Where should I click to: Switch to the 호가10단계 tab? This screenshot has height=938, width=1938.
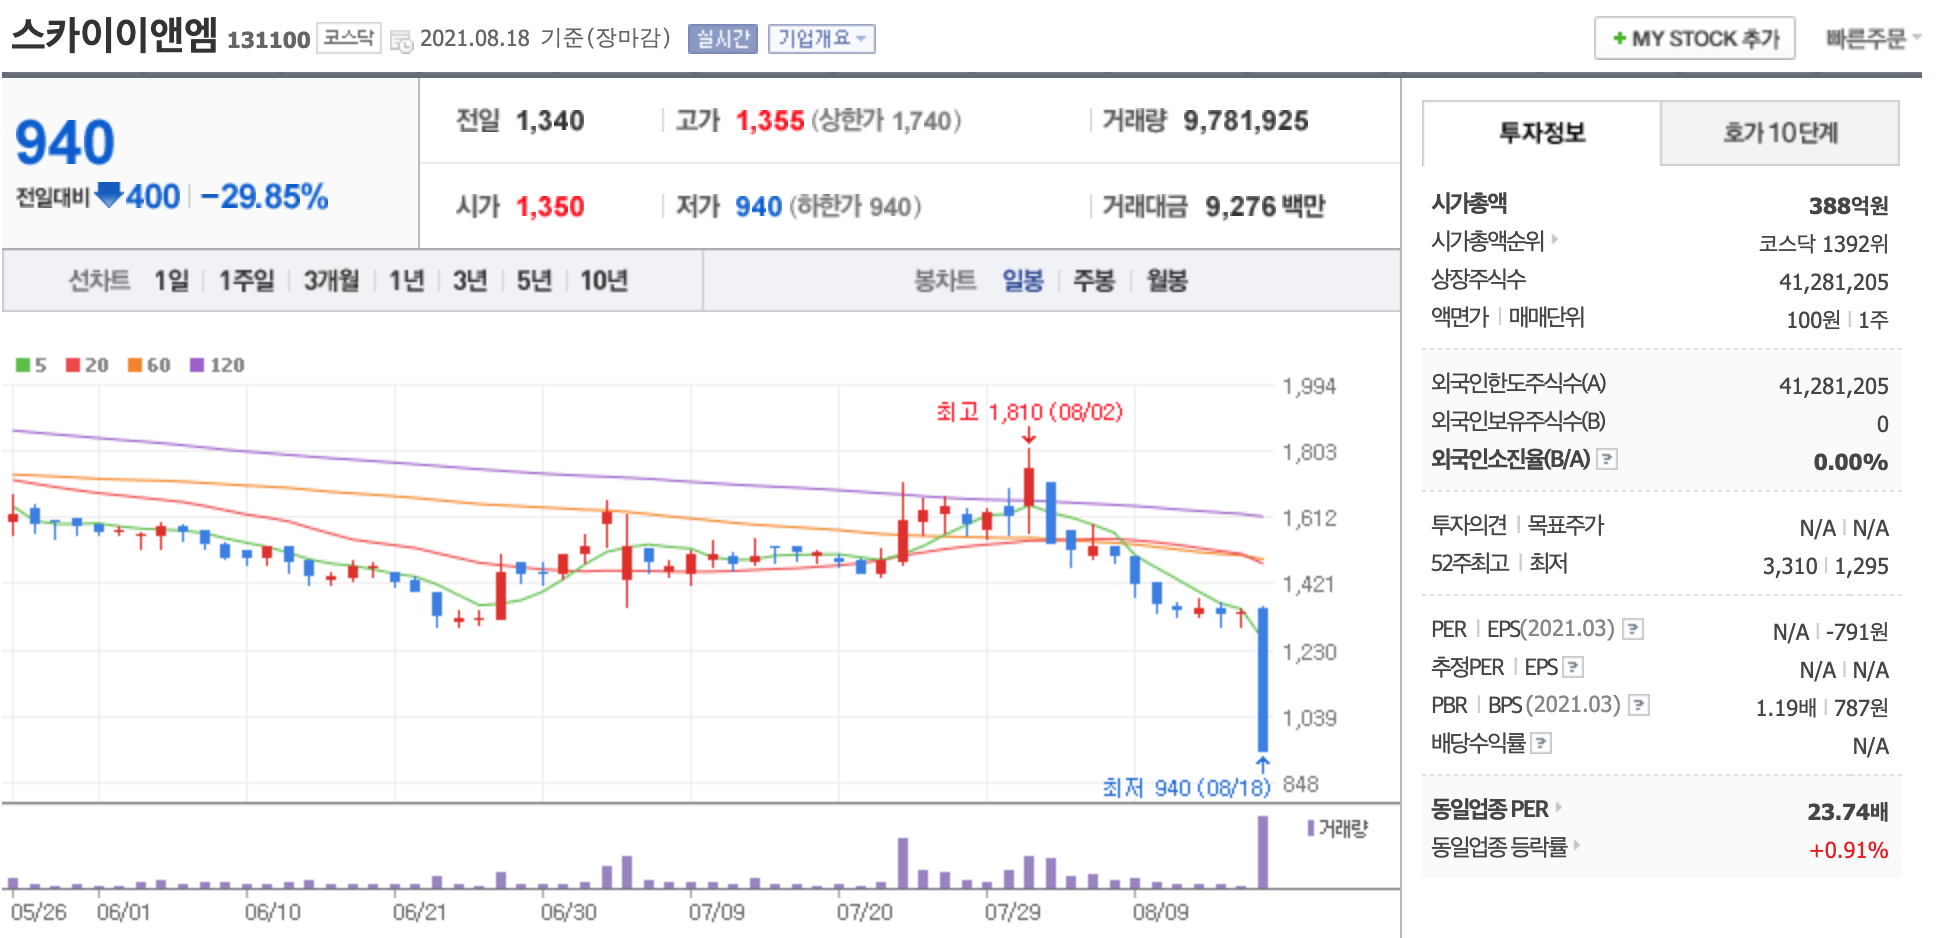pos(1780,133)
